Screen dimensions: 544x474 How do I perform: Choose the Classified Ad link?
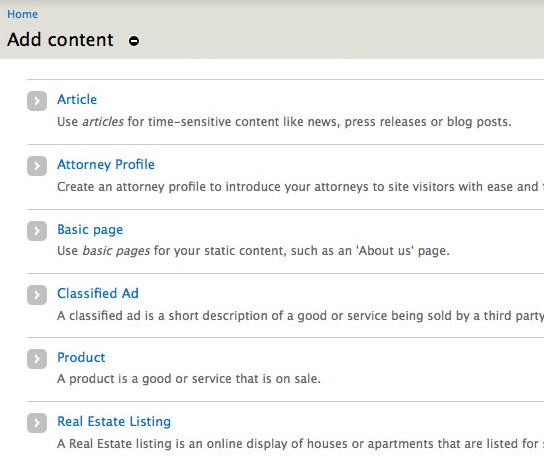point(98,294)
